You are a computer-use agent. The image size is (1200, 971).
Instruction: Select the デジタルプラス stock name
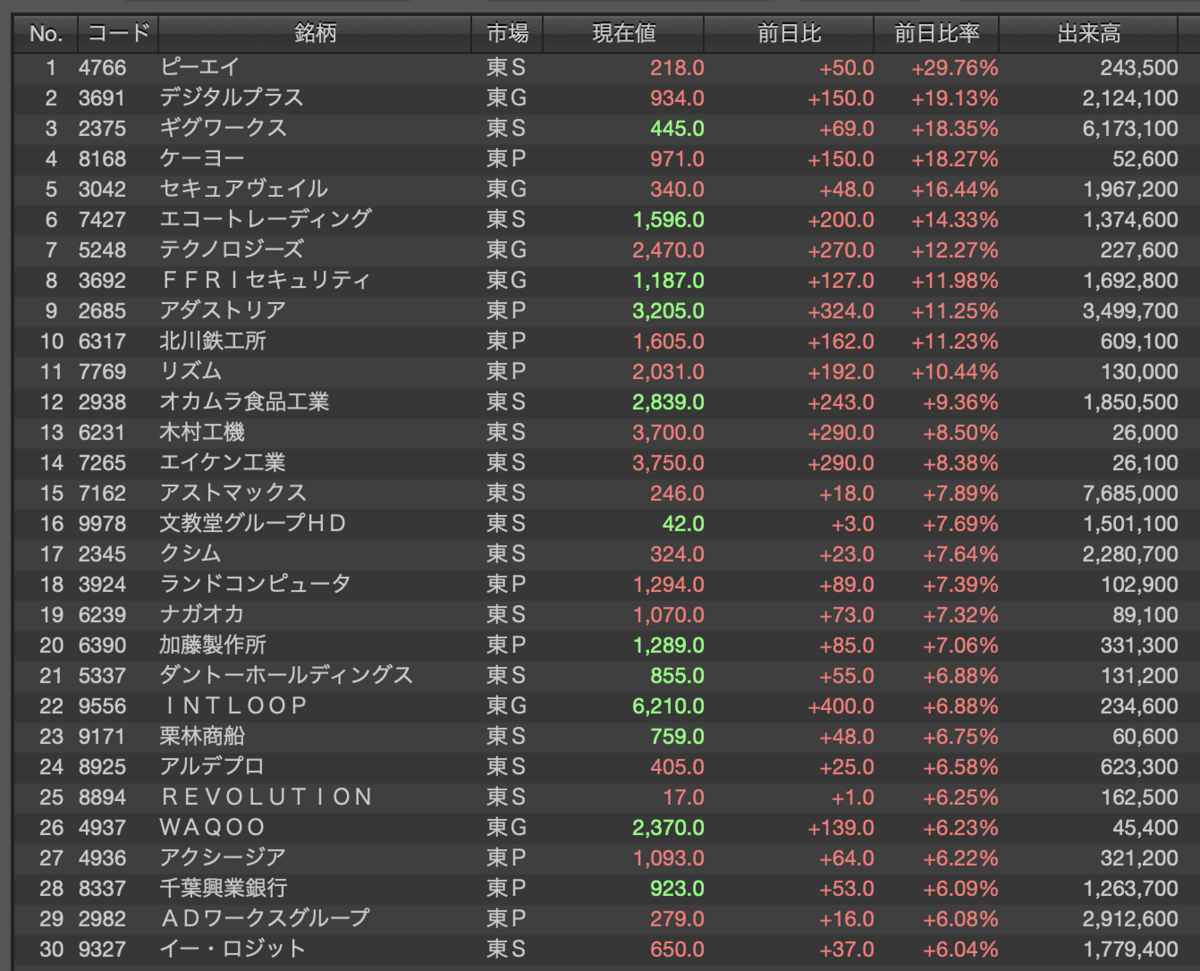tap(232, 98)
